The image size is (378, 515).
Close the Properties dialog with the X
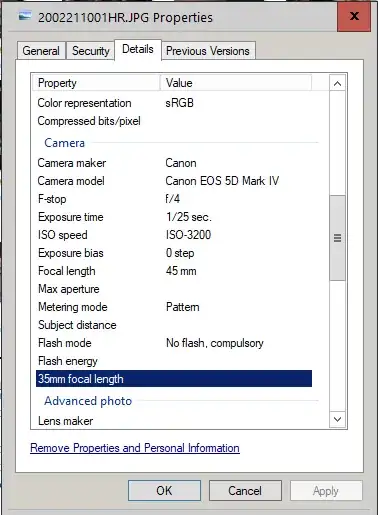[x=354, y=16]
